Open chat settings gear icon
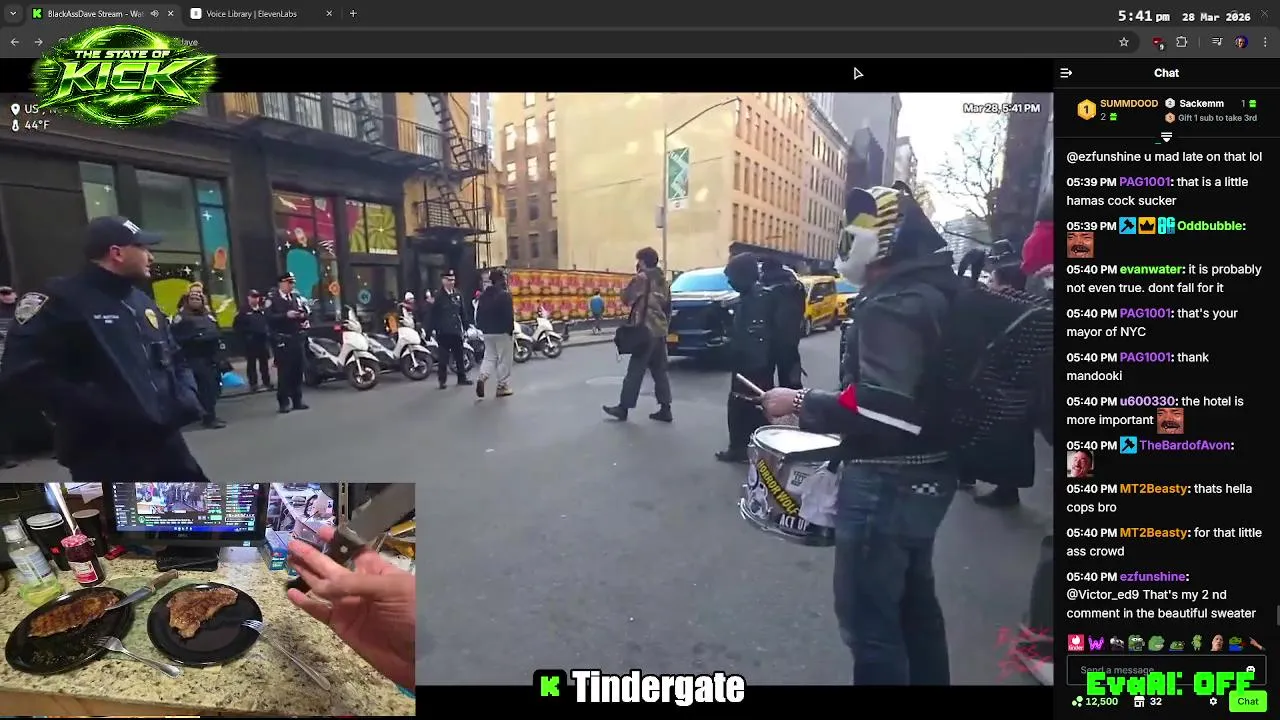This screenshot has height=720, width=1280. (x=1213, y=702)
